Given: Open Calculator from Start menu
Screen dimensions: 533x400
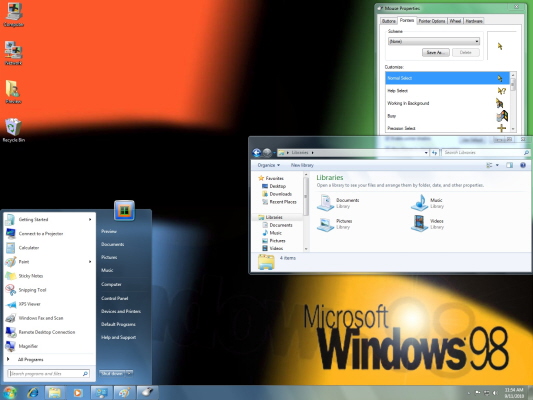Looking at the screenshot, I should tap(49, 248).
